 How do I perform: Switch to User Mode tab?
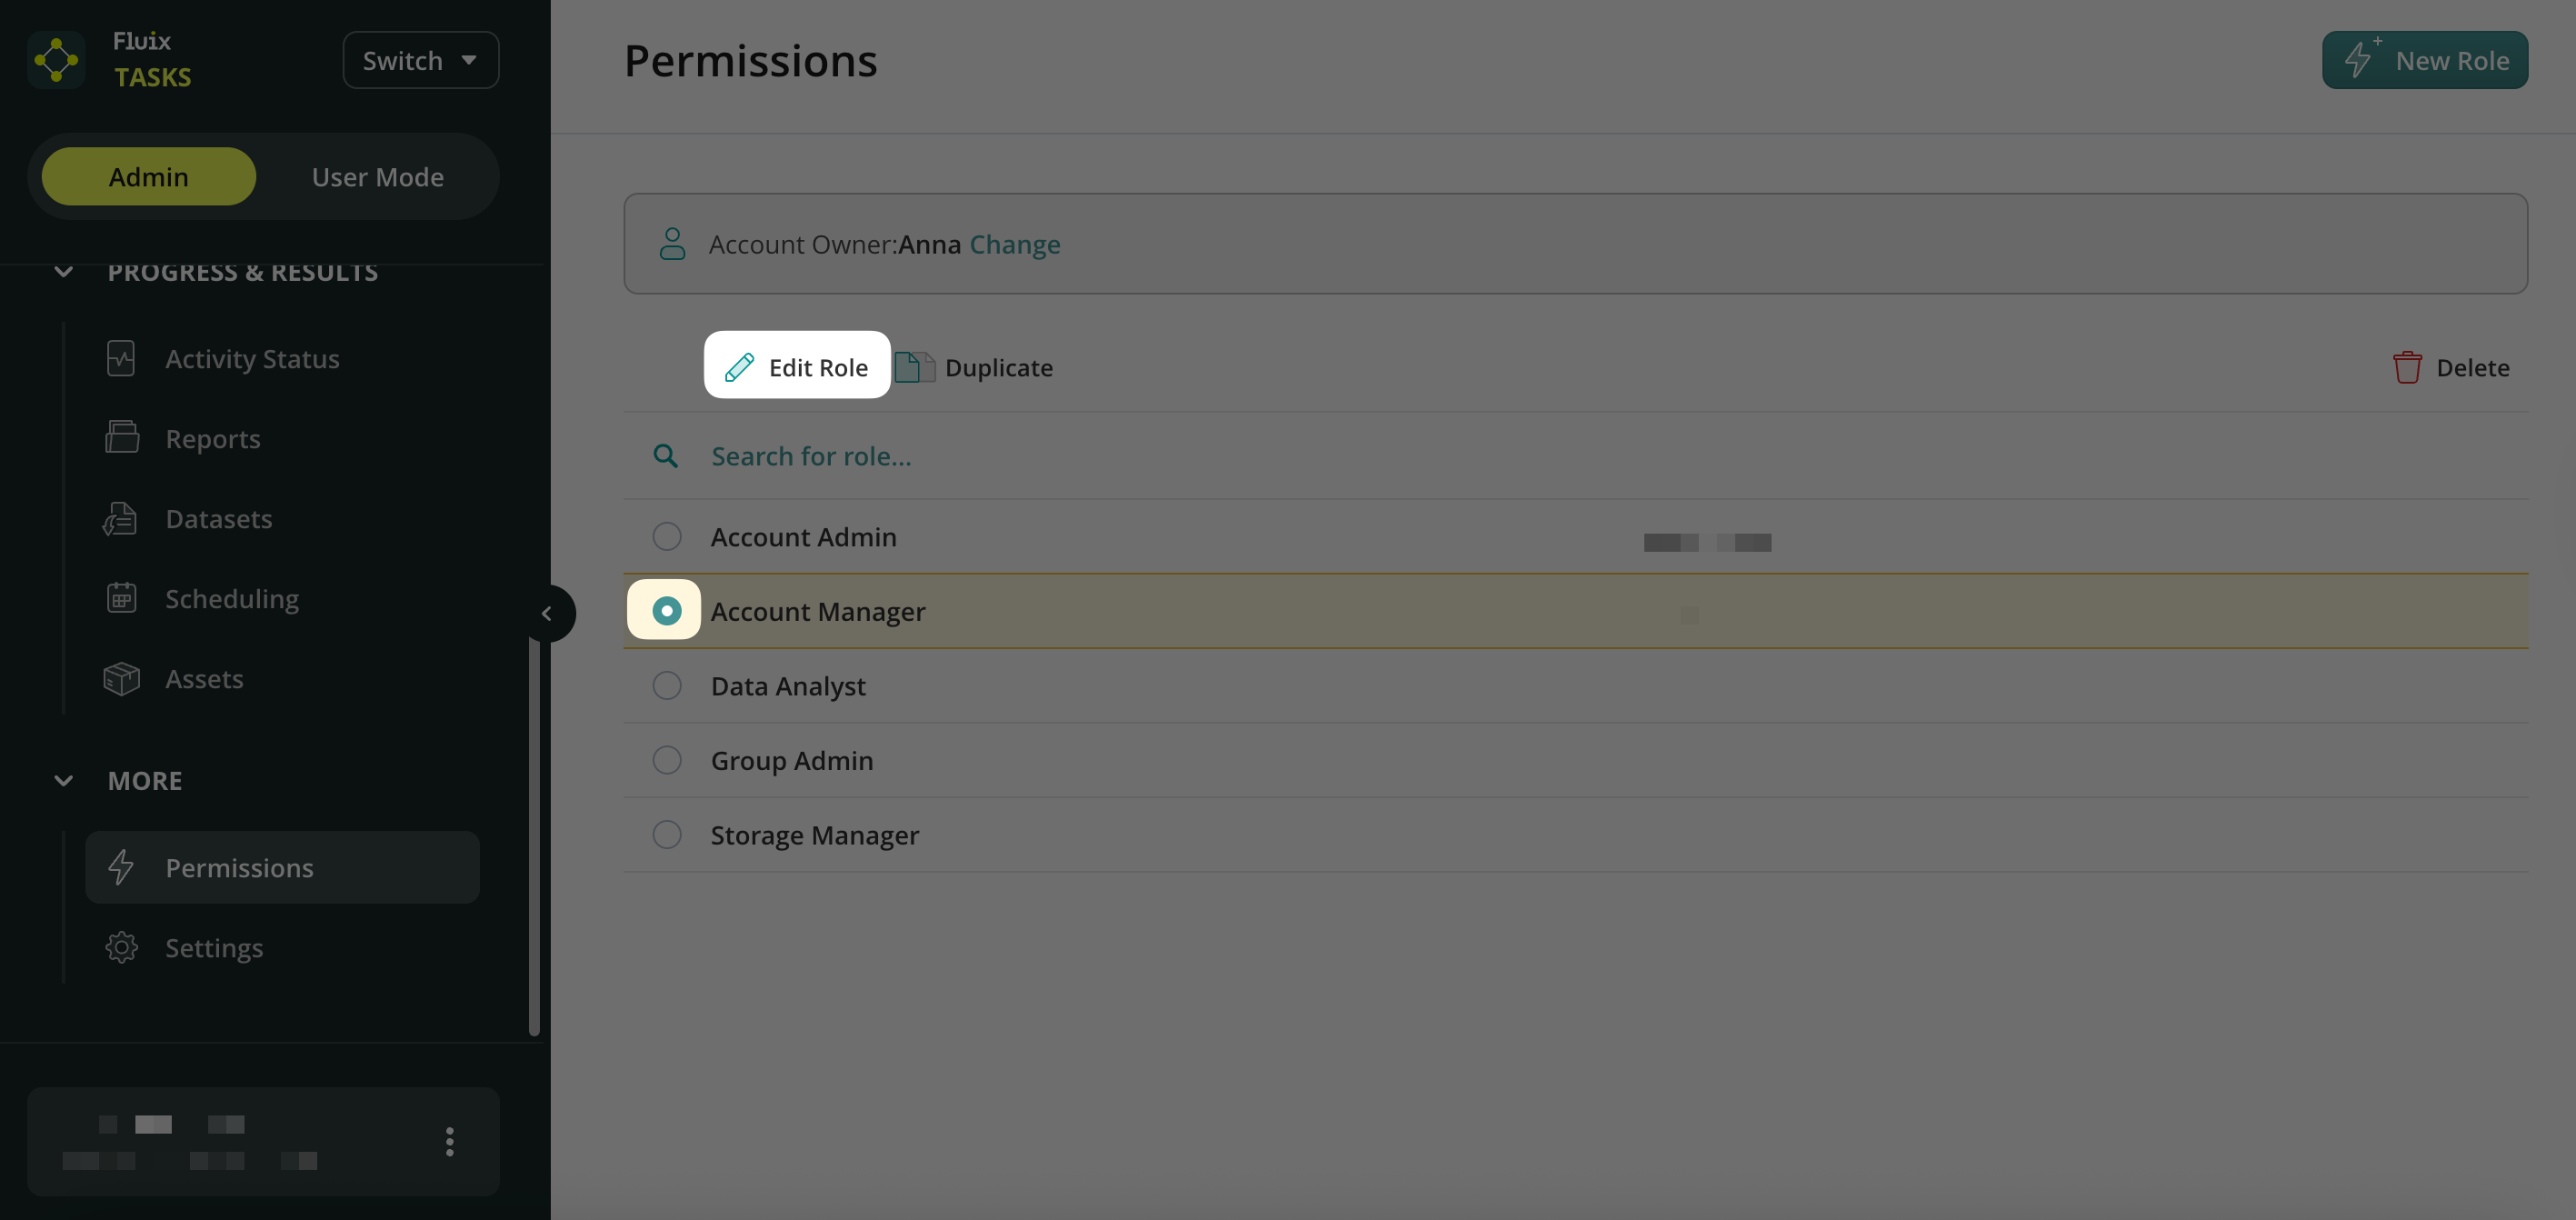(377, 176)
